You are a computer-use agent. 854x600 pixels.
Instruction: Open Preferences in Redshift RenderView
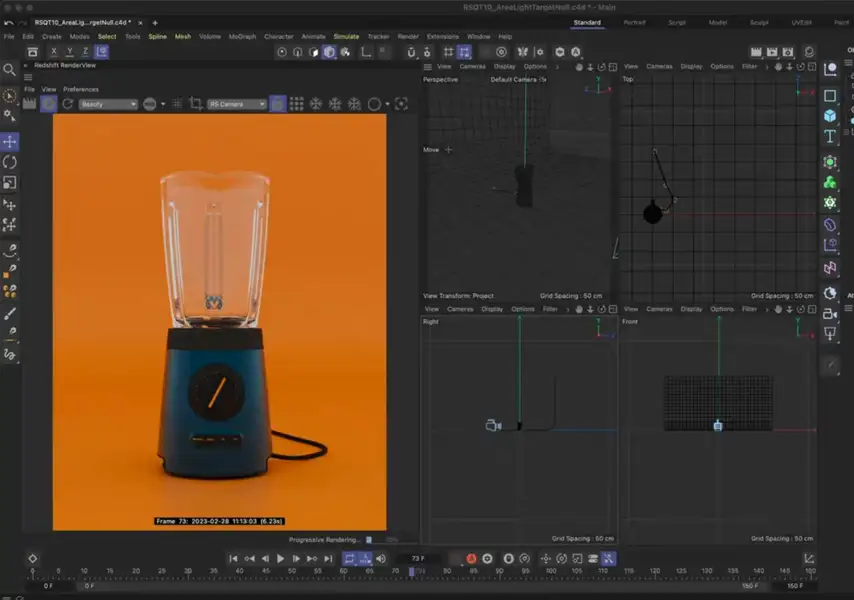pos(81,89)
